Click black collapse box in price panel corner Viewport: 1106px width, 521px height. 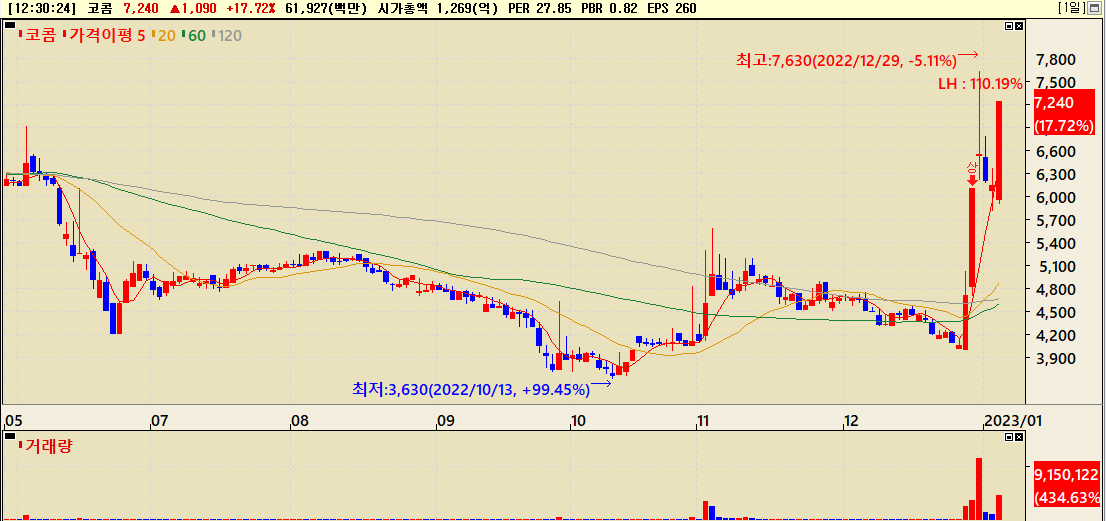pyautogui.click(x=9, y=25)
